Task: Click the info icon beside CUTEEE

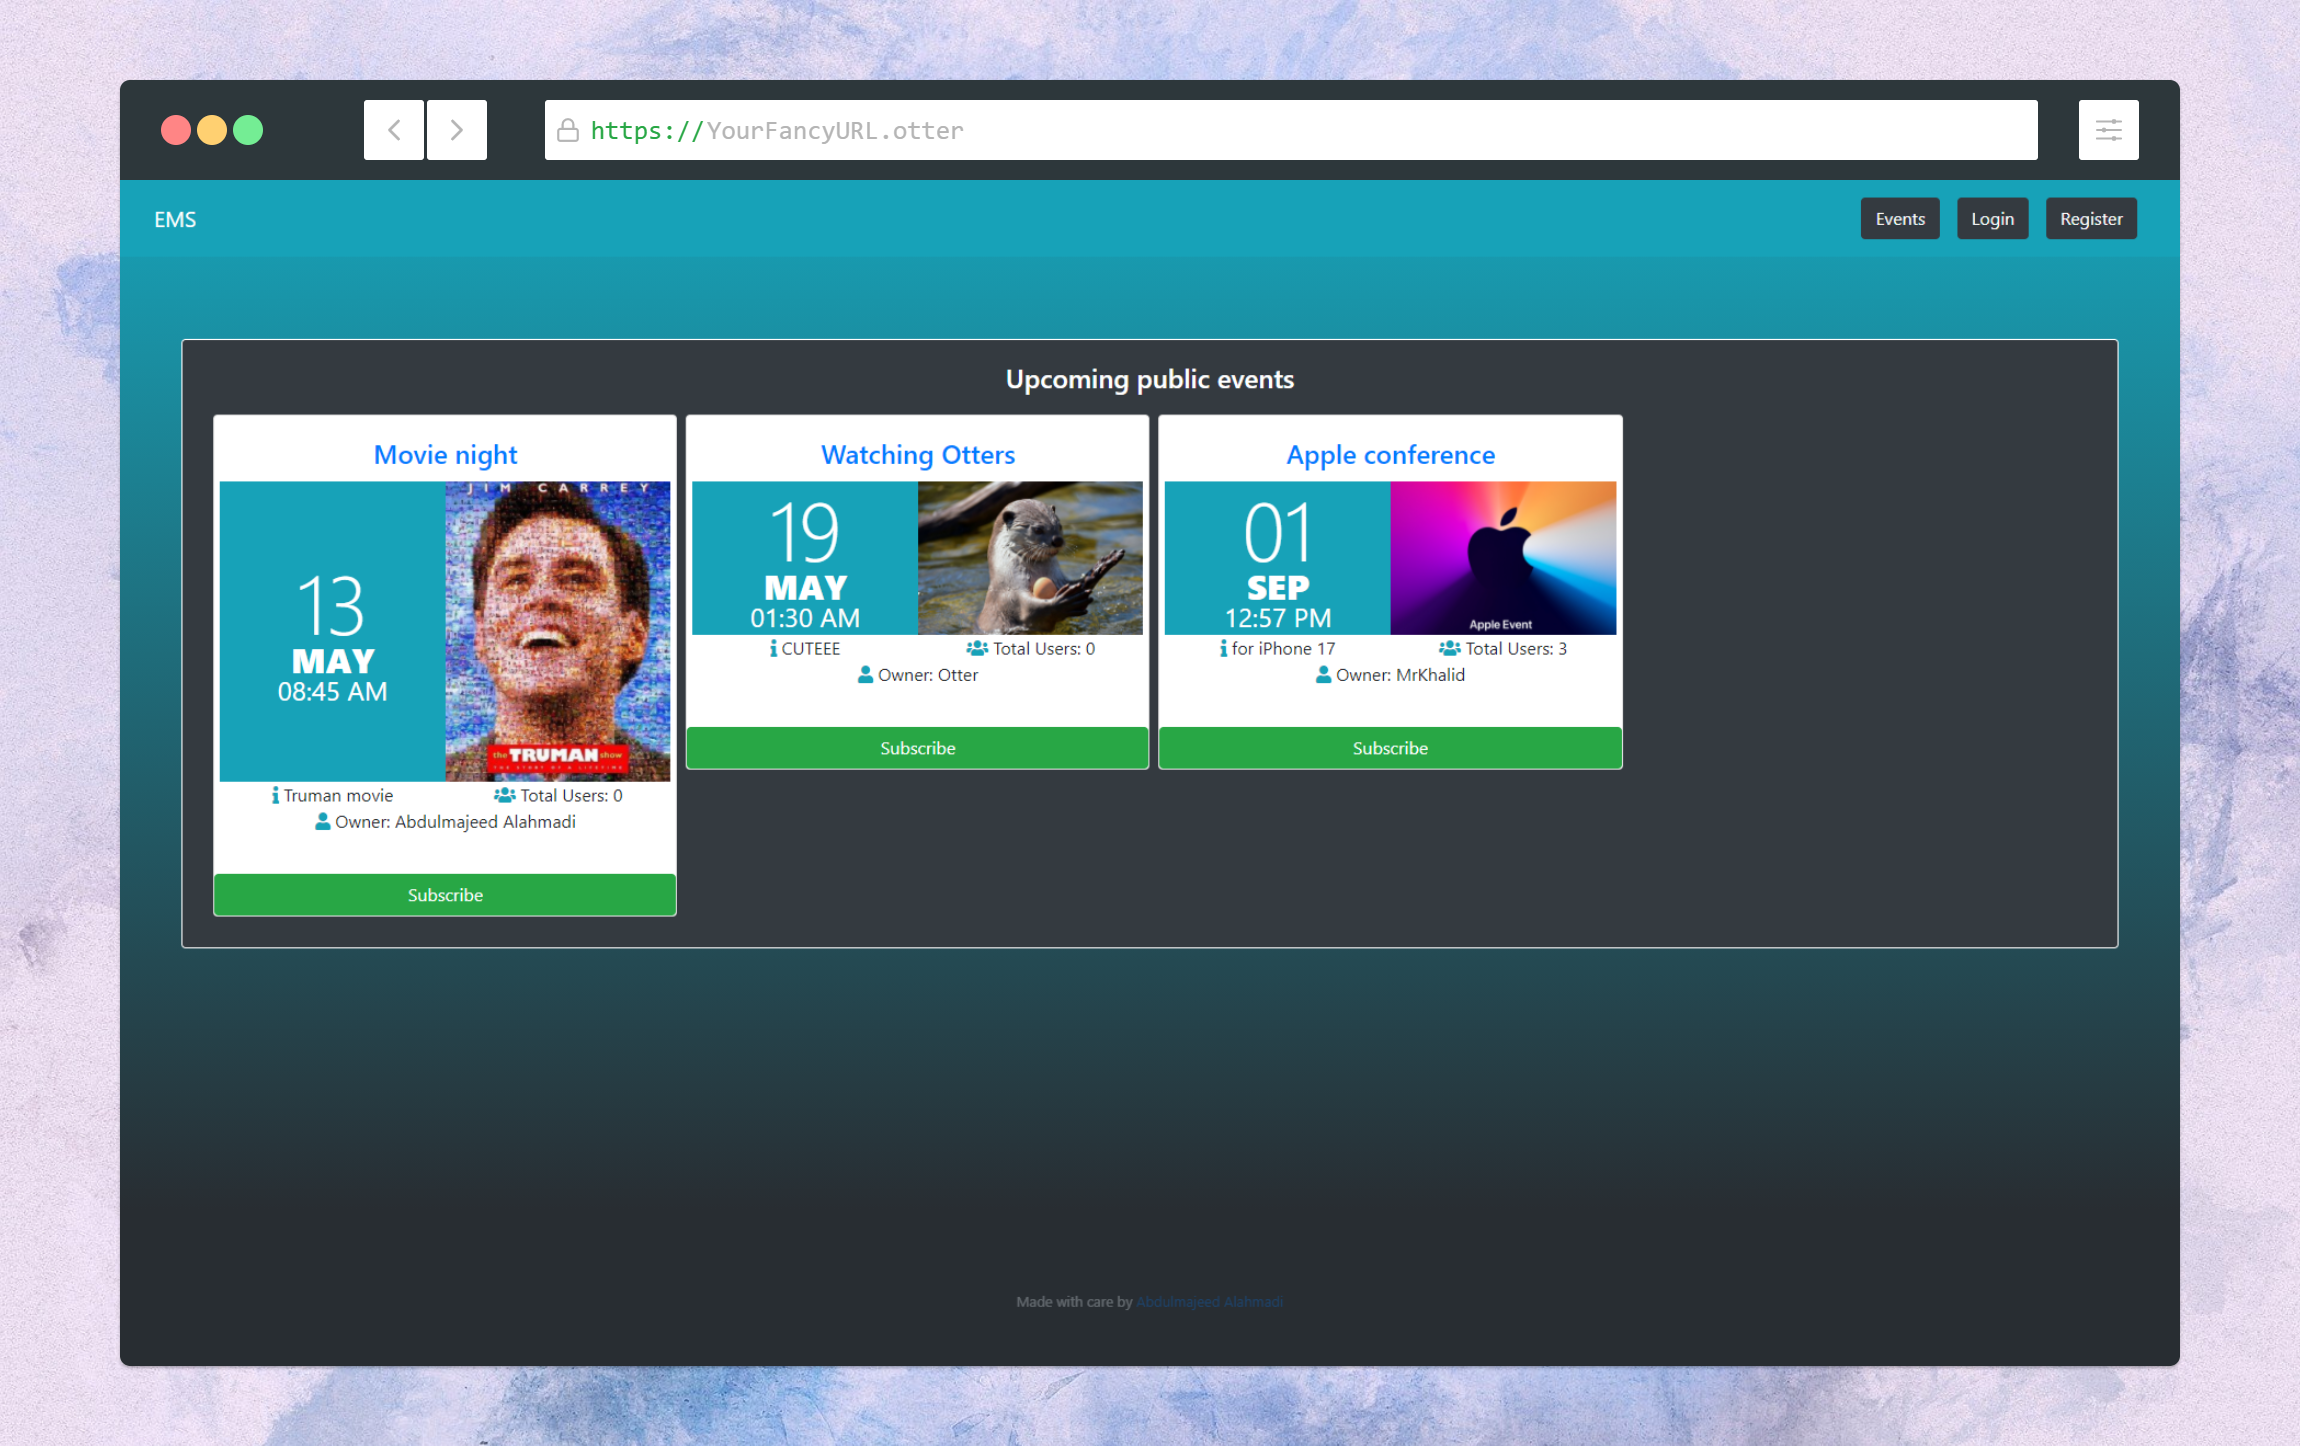Action: (x=773, y=649)
